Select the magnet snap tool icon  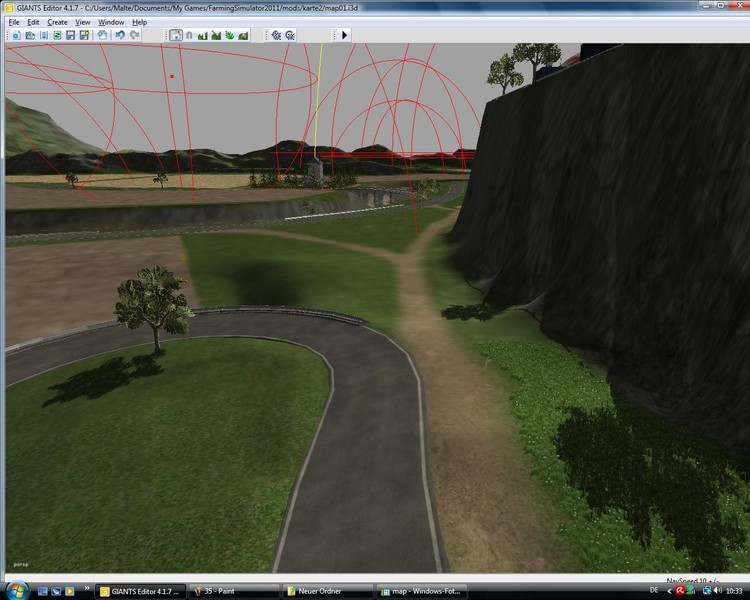coord(189,35)
